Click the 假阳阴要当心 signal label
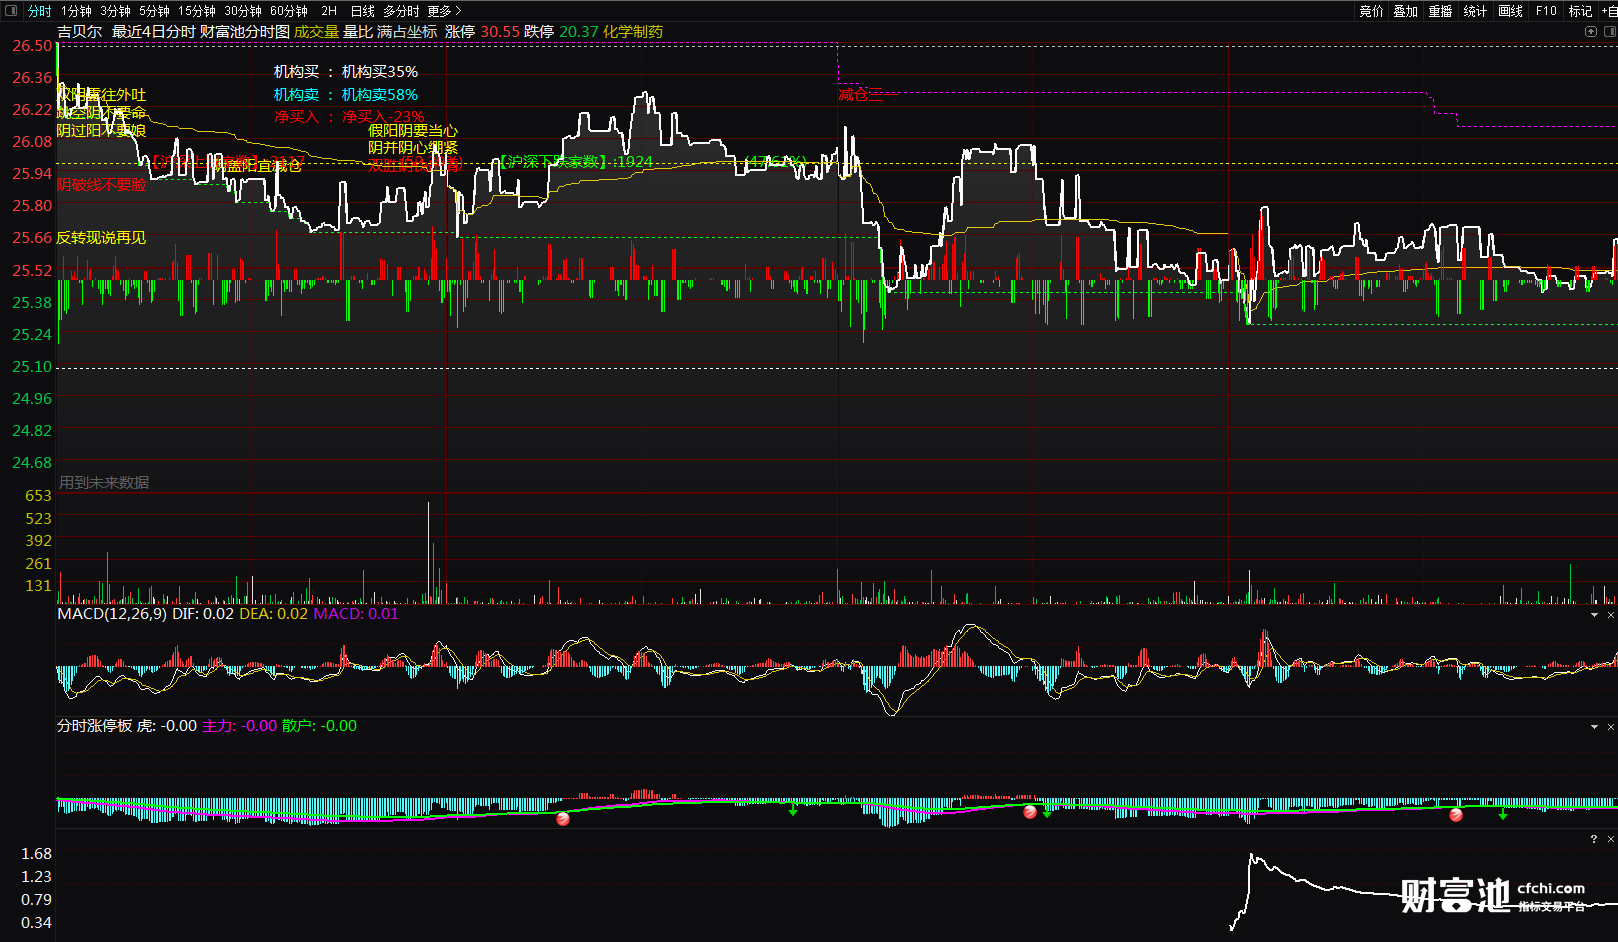This screenshot has height=942, width=1618. coord(413,131)
